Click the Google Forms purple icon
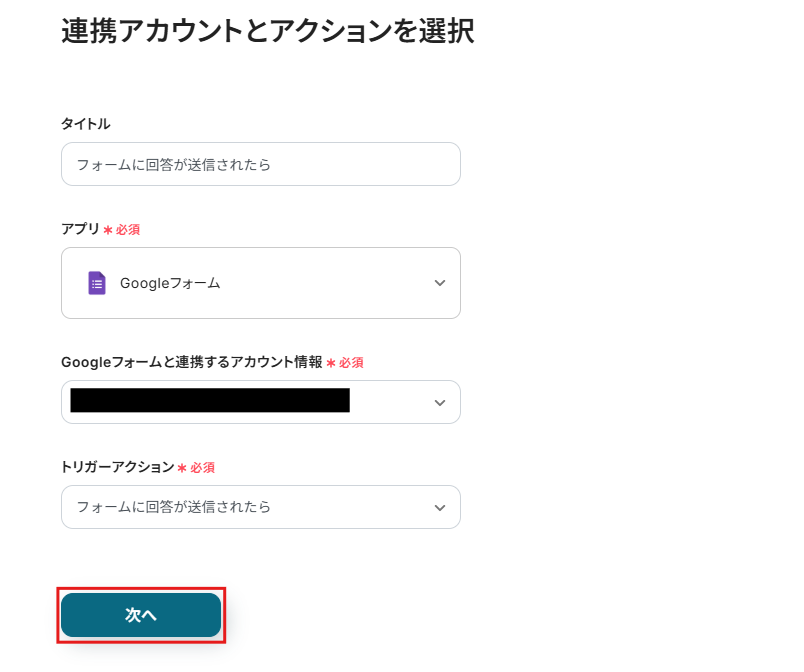 [x=97, y=283]
